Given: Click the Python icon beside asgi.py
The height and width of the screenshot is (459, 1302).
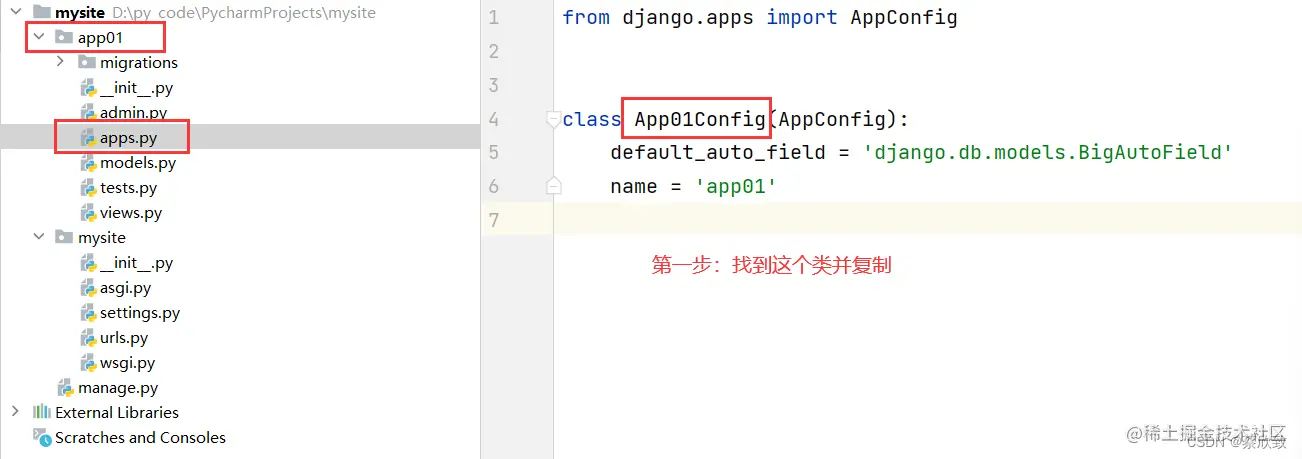Looking at the screenshot, I should coord(88,288).
